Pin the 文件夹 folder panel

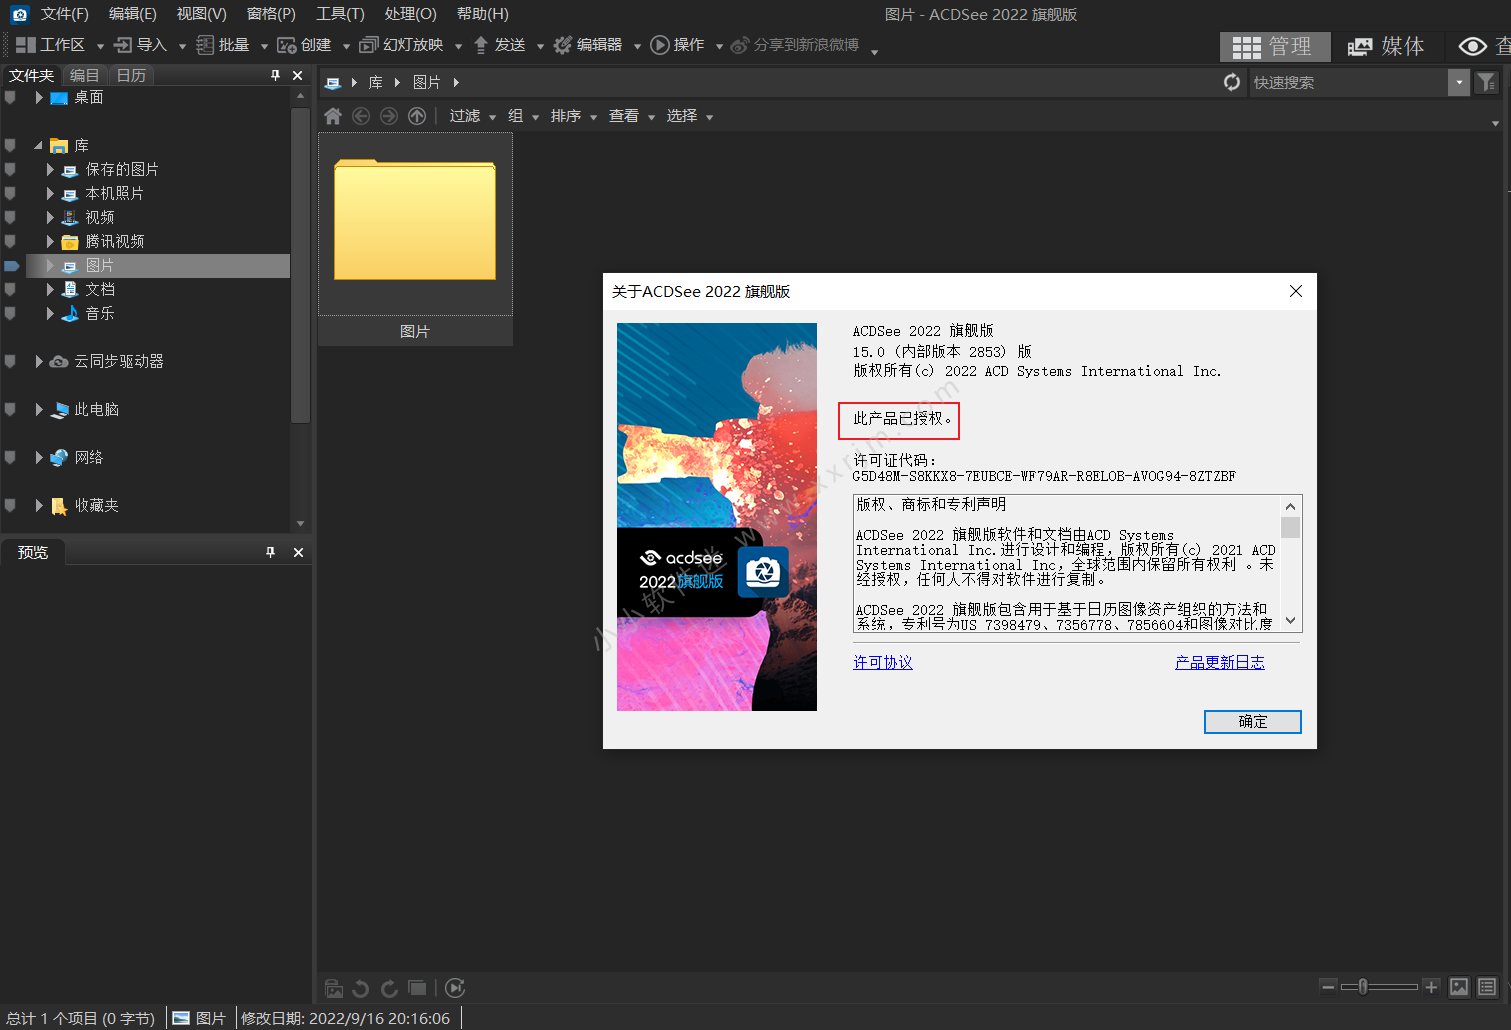point(275,75)
